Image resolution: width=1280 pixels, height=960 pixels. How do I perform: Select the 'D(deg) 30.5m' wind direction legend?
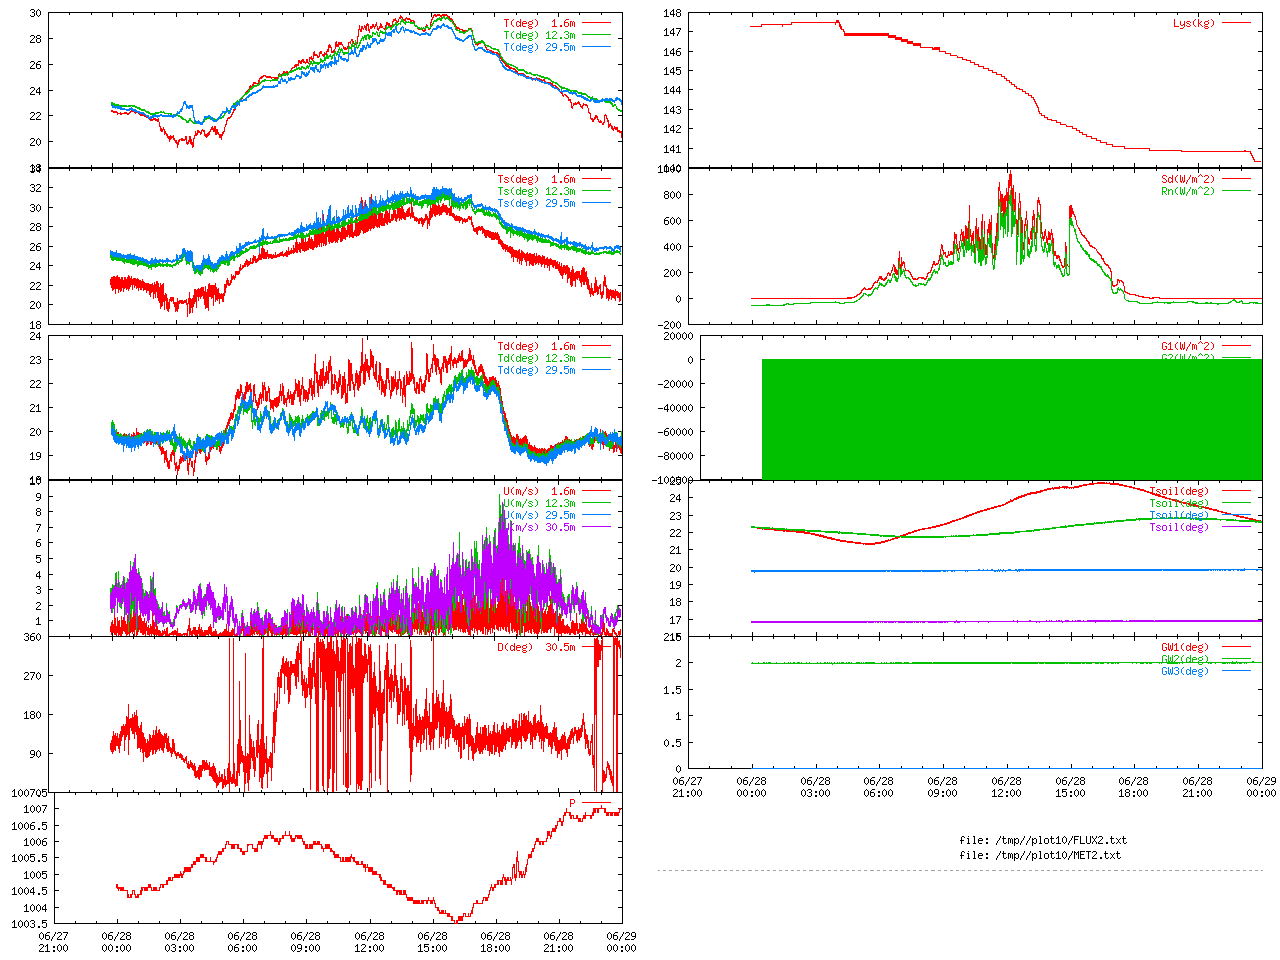(537, 647)
